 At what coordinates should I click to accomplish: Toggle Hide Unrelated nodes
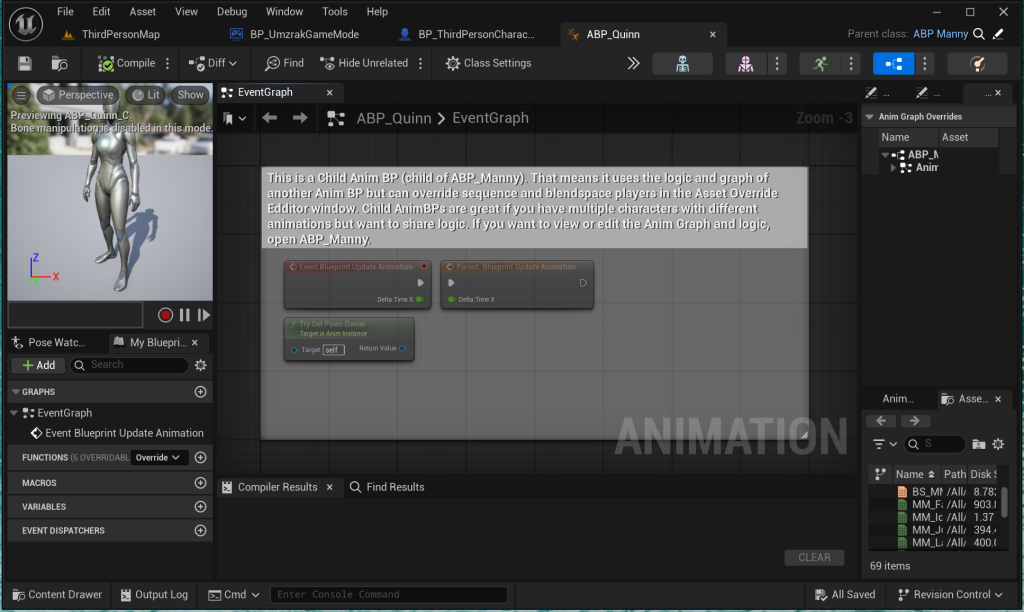[x=364, y=63]
